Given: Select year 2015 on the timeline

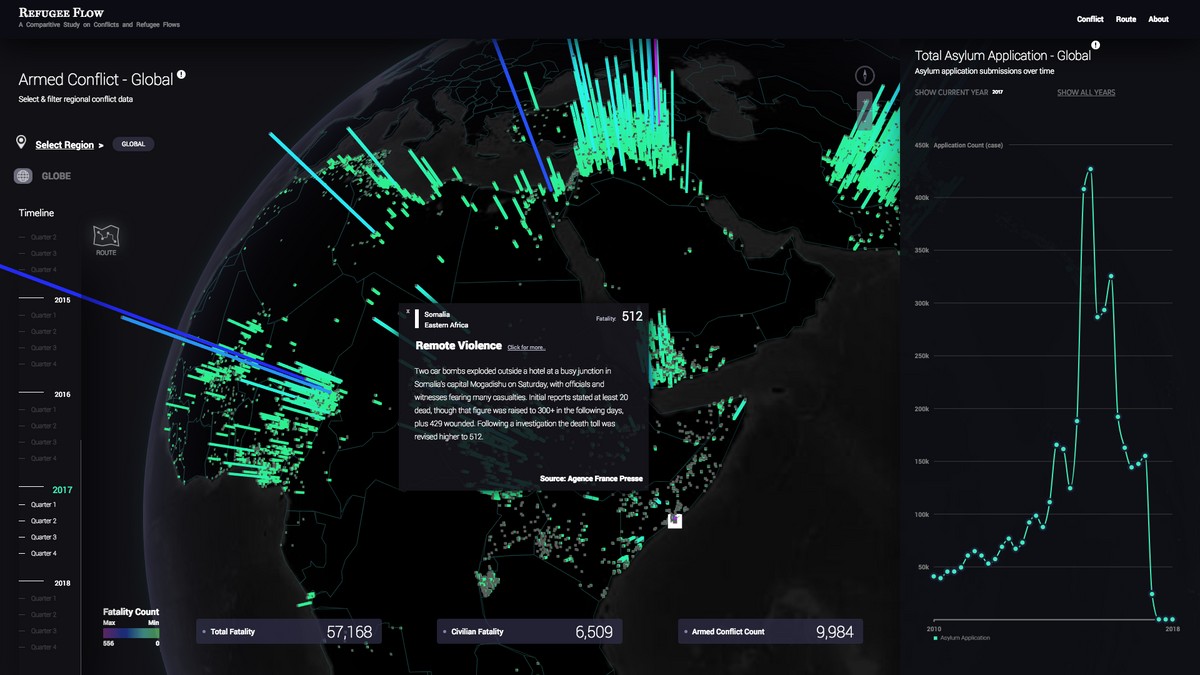Looking at the screenshot, I should pos(62,300).
